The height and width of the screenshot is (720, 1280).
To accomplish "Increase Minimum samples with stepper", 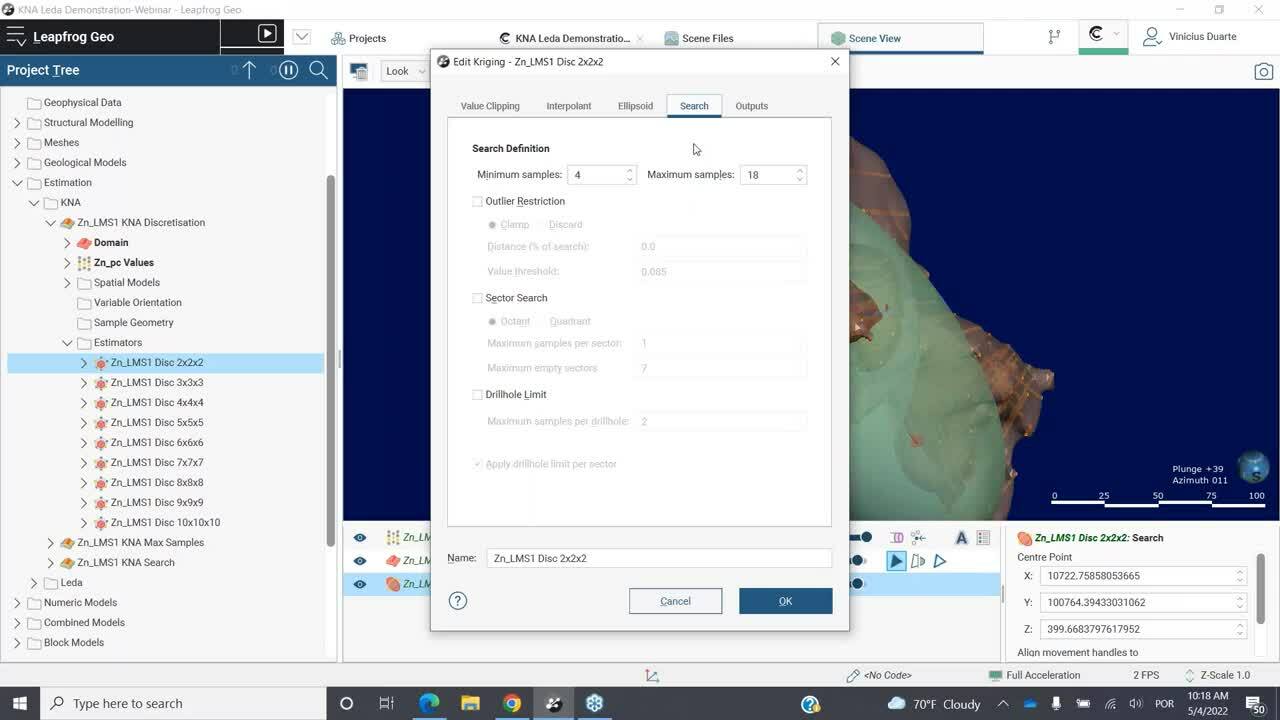I will coord(630,170).
